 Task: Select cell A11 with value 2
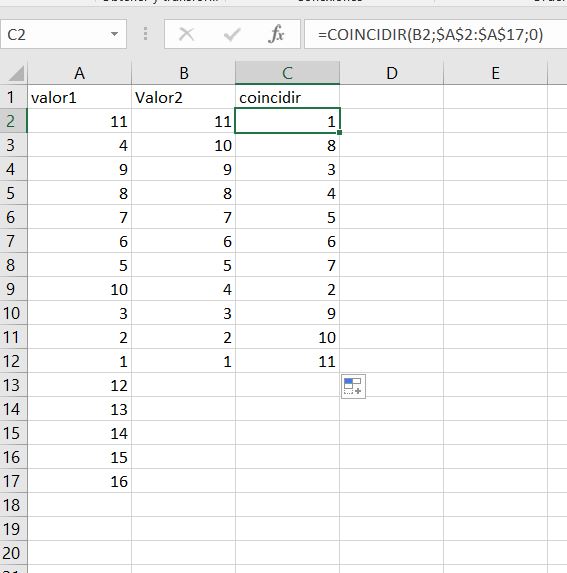coord(80,337)
